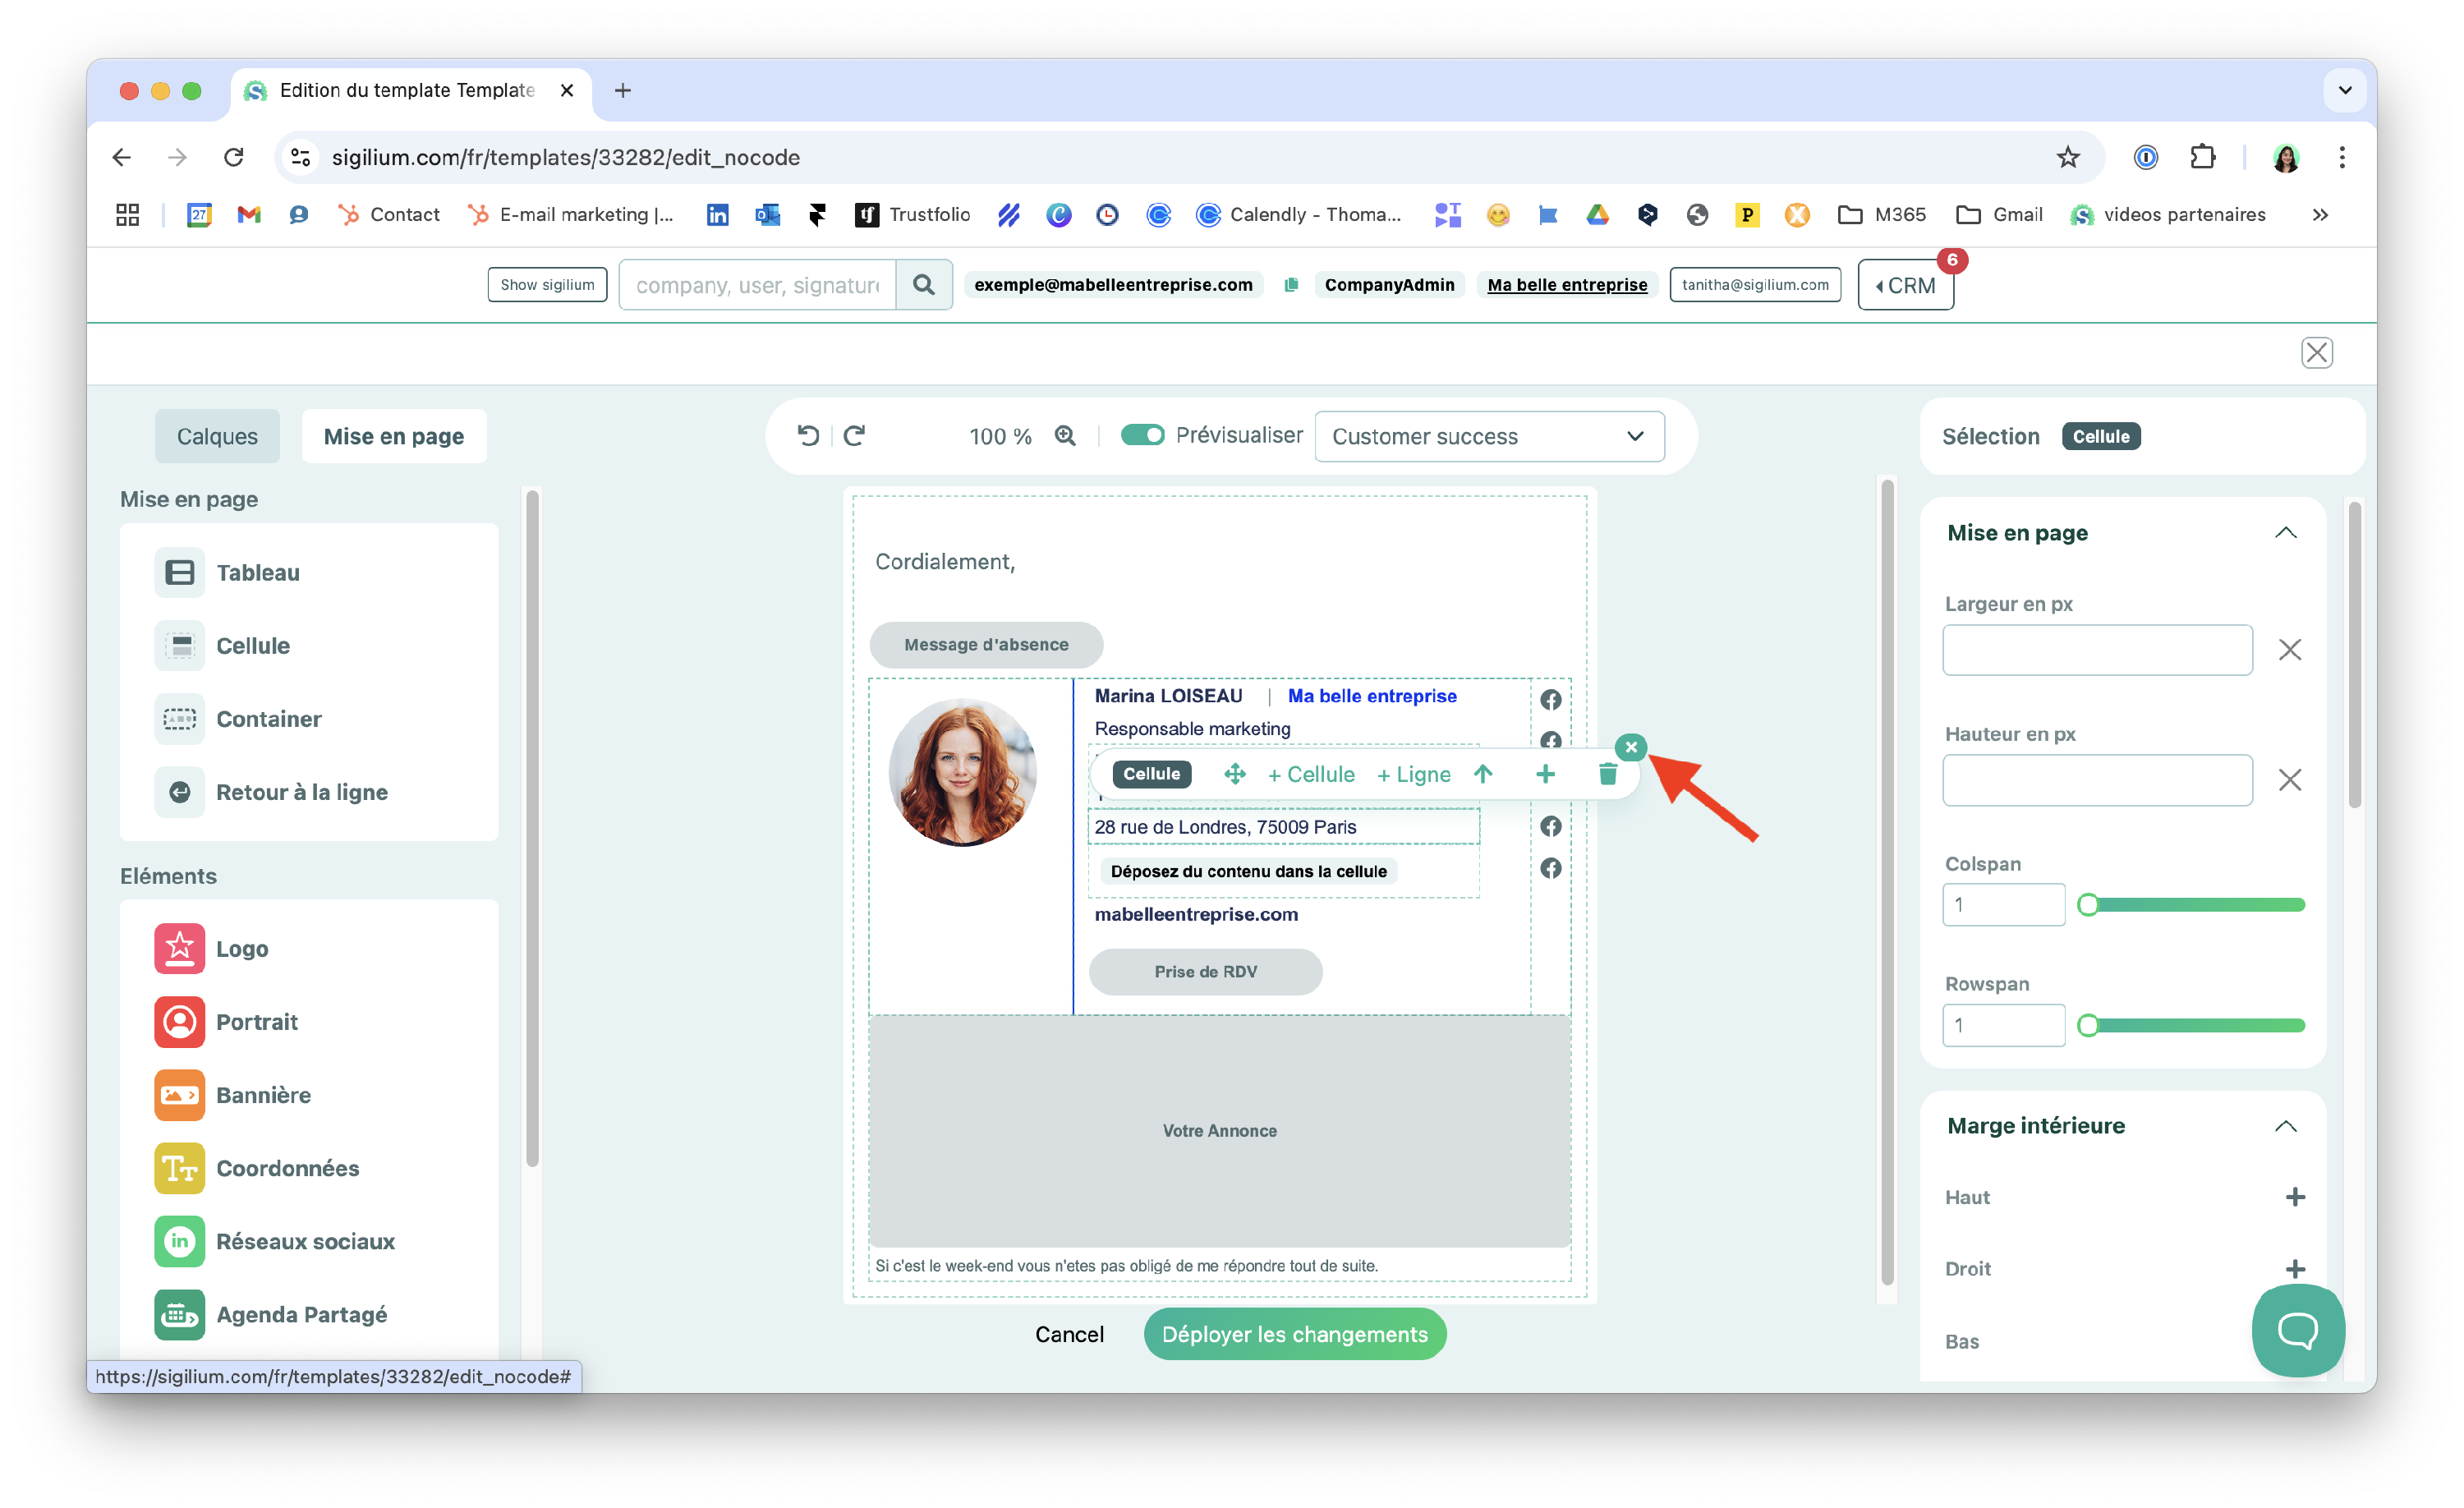
Task: Click the Largeur en px input field
Action: click(x=2097, y=650)
